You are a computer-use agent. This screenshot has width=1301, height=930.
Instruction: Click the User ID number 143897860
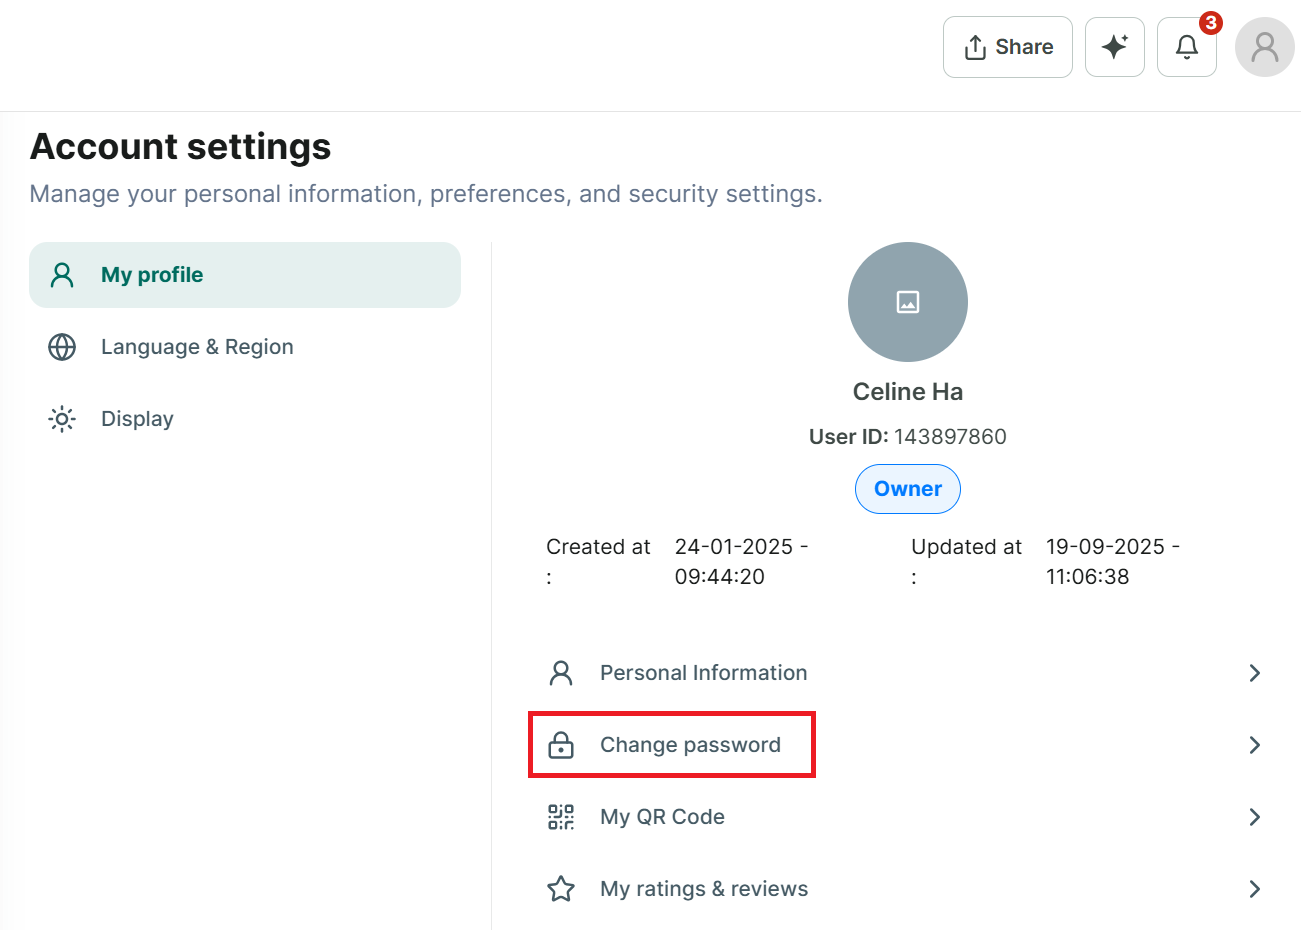(x=950, y=437)
